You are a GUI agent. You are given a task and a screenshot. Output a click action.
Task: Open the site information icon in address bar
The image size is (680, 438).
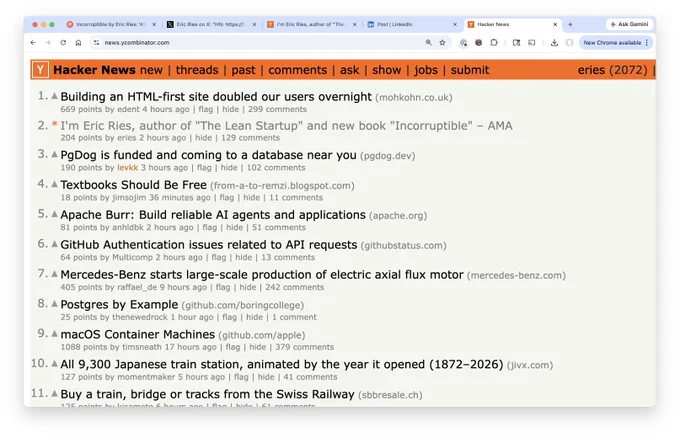tap(96, 42)
